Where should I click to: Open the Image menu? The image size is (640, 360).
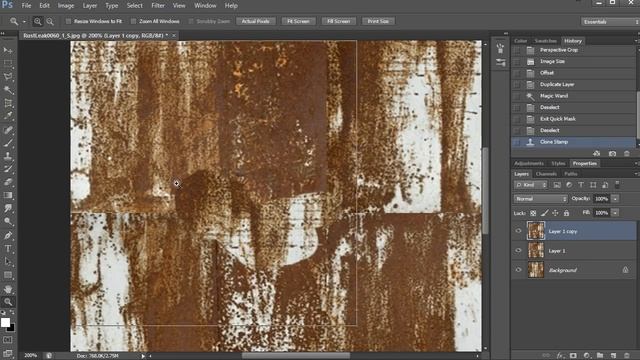click(66, 6)
